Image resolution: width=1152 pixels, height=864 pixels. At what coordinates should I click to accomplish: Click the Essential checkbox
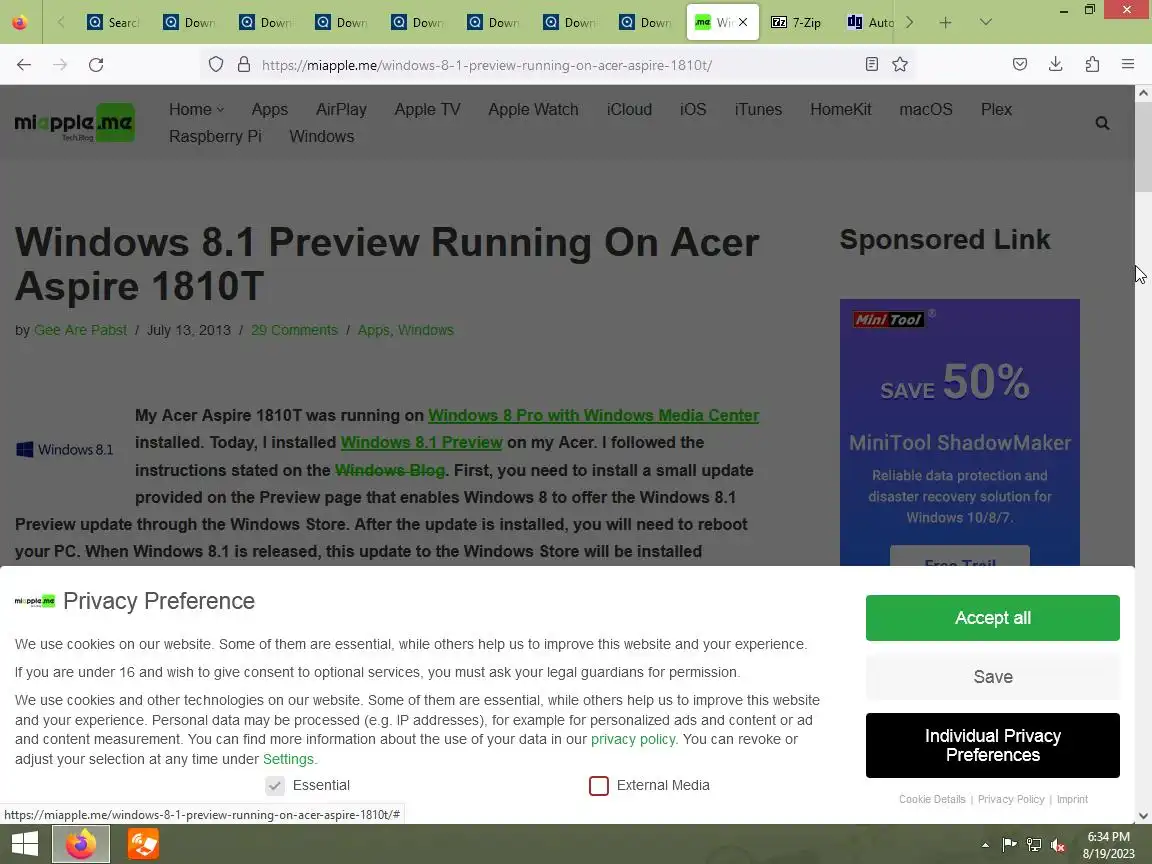(275, 785)
